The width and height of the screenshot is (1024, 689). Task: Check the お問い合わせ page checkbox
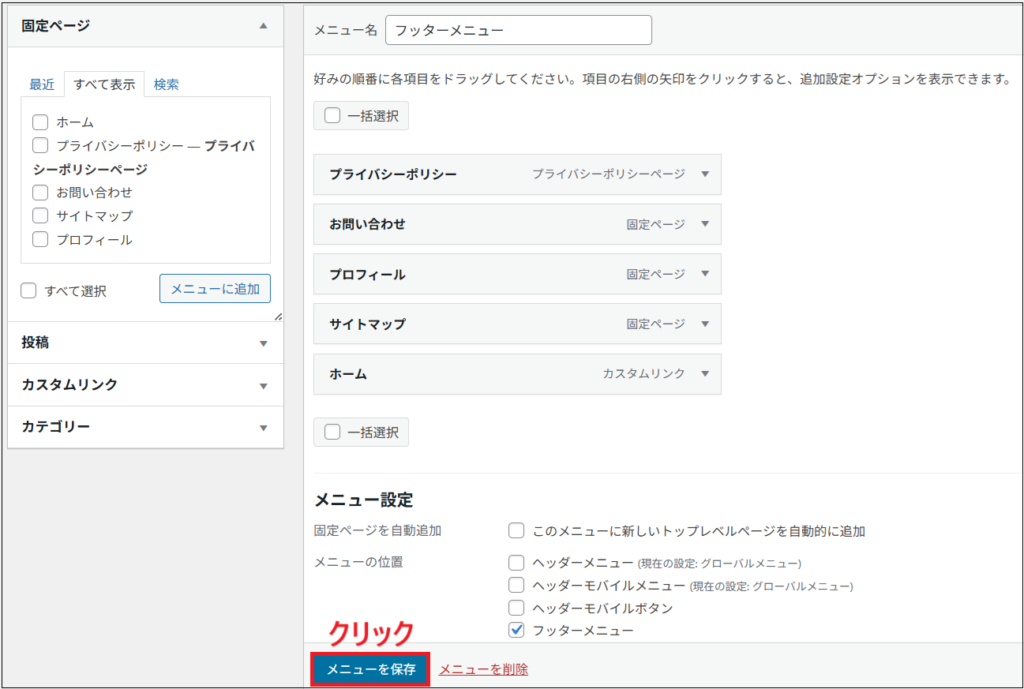[x=40, y=192]
